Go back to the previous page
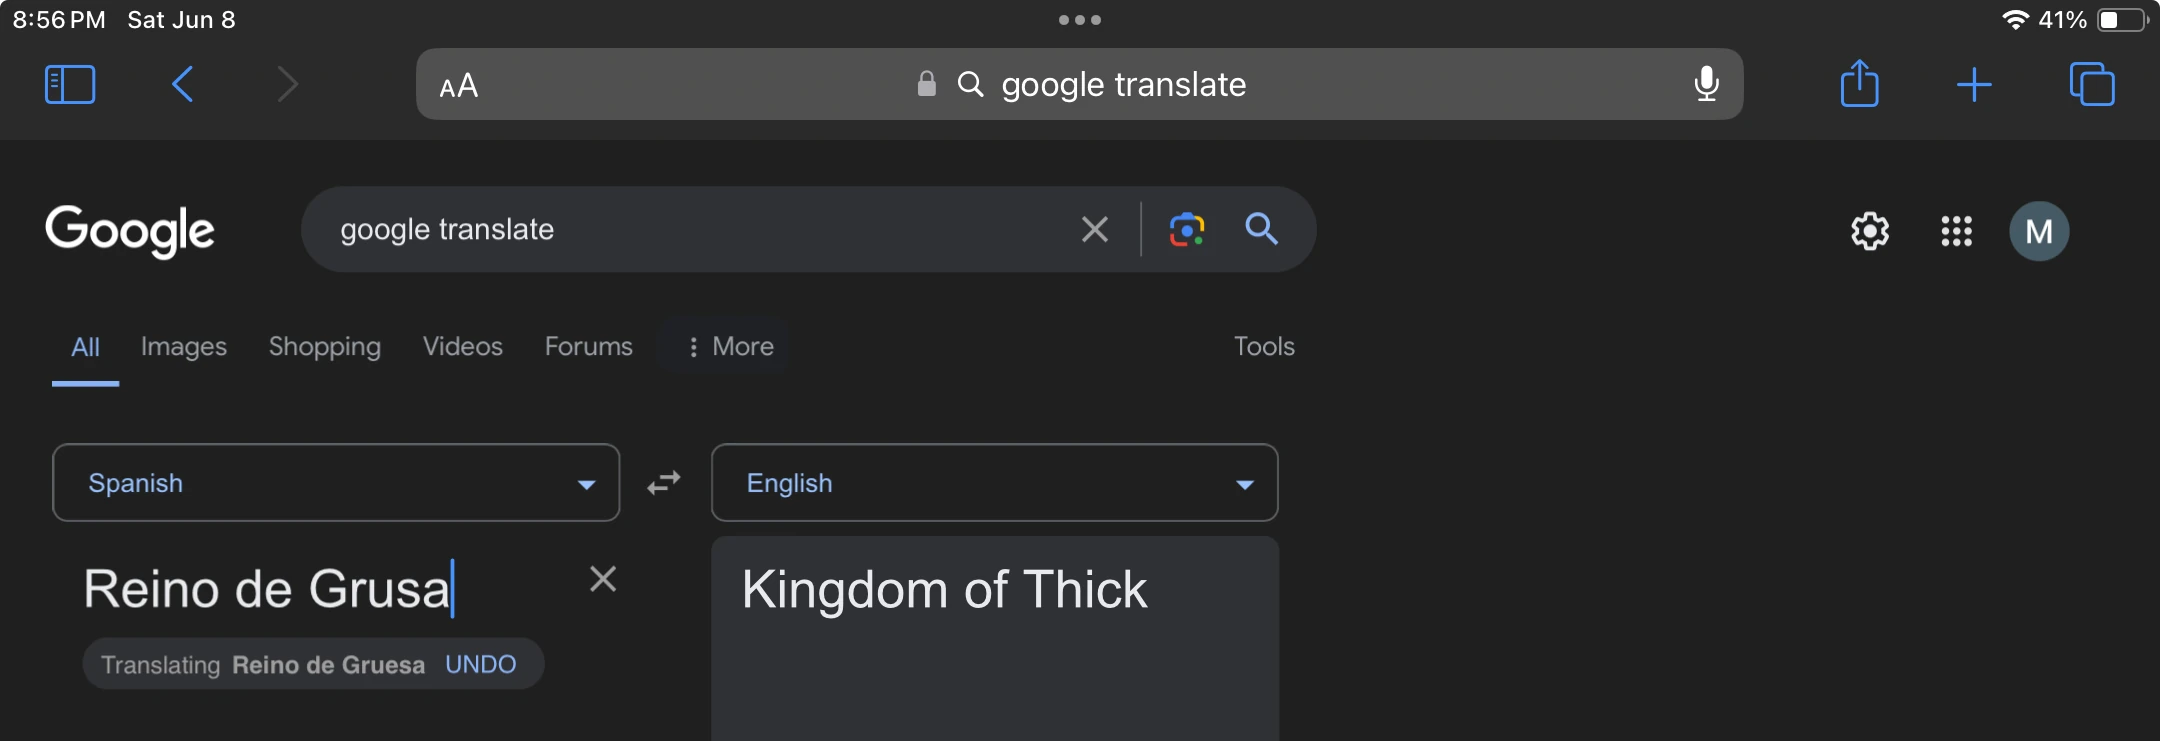2160x741 pixels. click(182, 85)
